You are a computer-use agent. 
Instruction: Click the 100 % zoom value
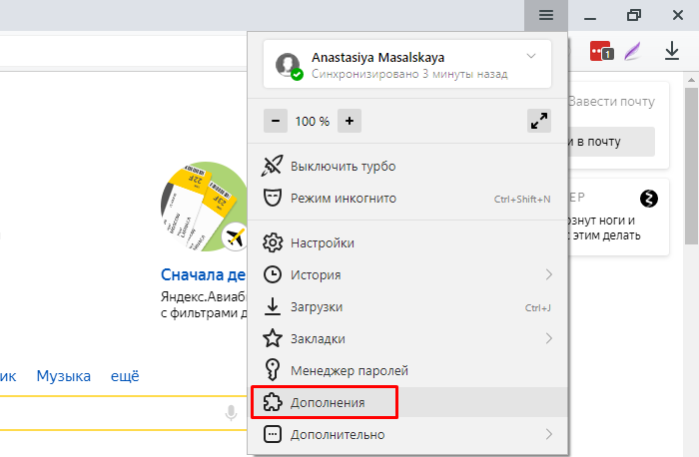[312, 121]
